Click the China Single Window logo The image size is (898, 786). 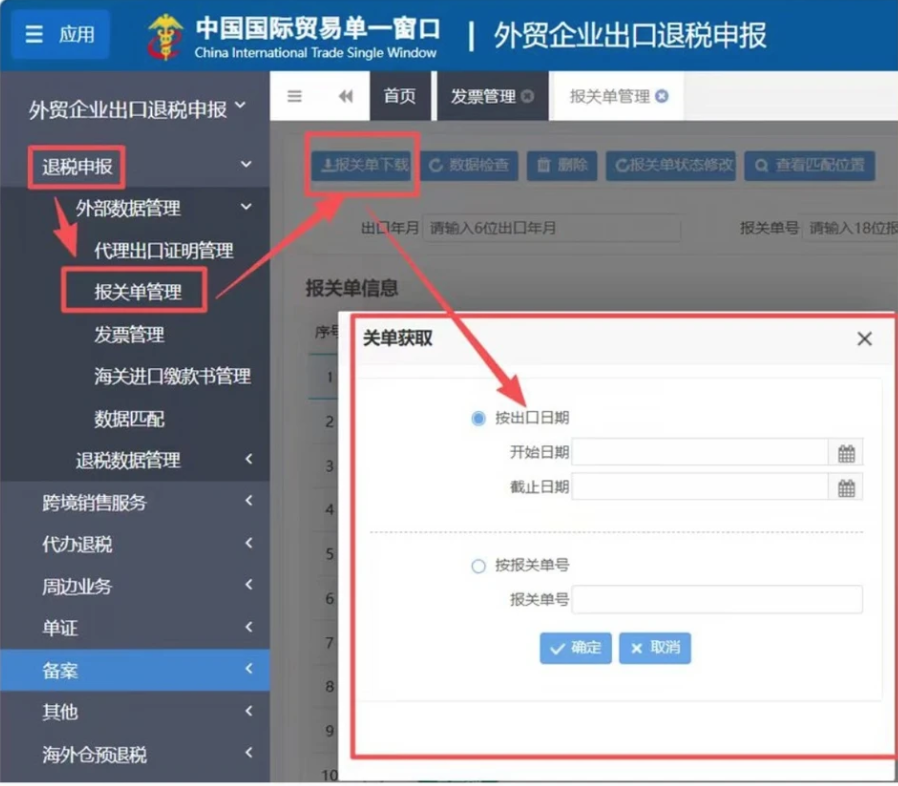(165, 37)
